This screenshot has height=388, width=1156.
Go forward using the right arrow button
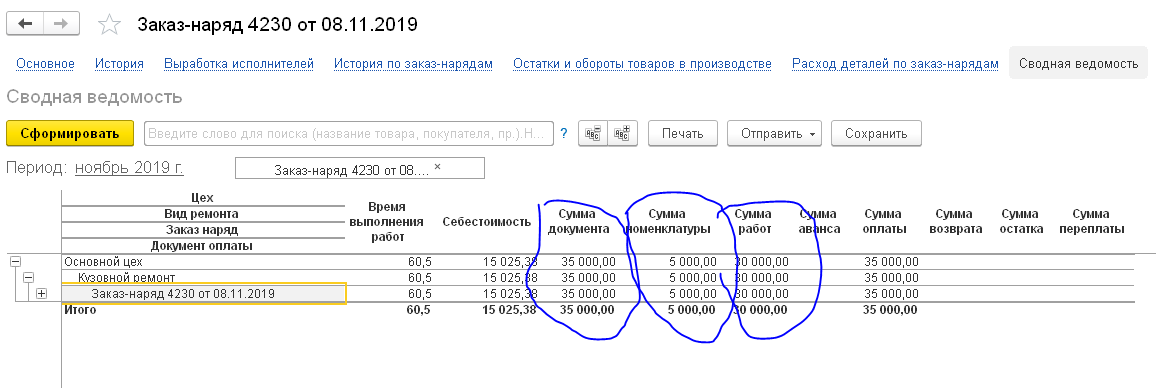coord(61,24)
